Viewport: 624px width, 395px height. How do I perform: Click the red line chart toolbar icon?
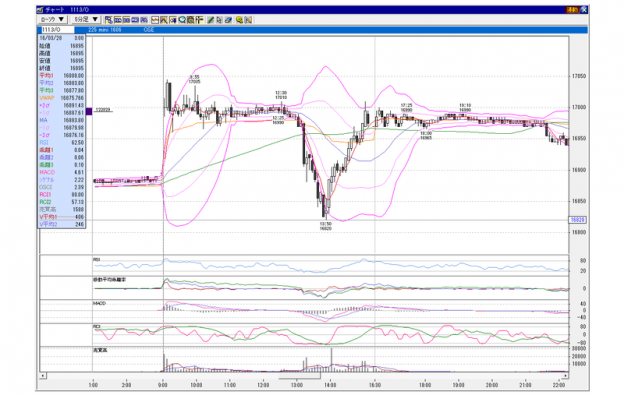[155, 20]
